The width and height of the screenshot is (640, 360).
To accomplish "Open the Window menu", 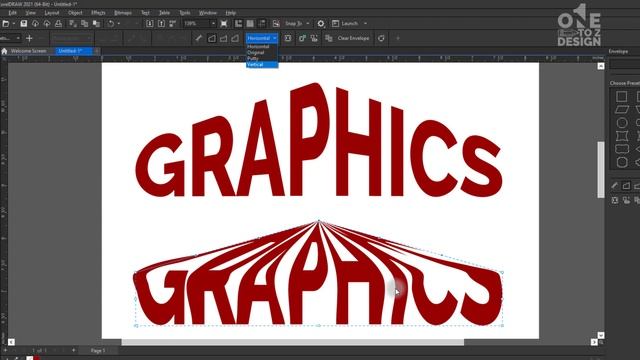I will coord(208,13).
